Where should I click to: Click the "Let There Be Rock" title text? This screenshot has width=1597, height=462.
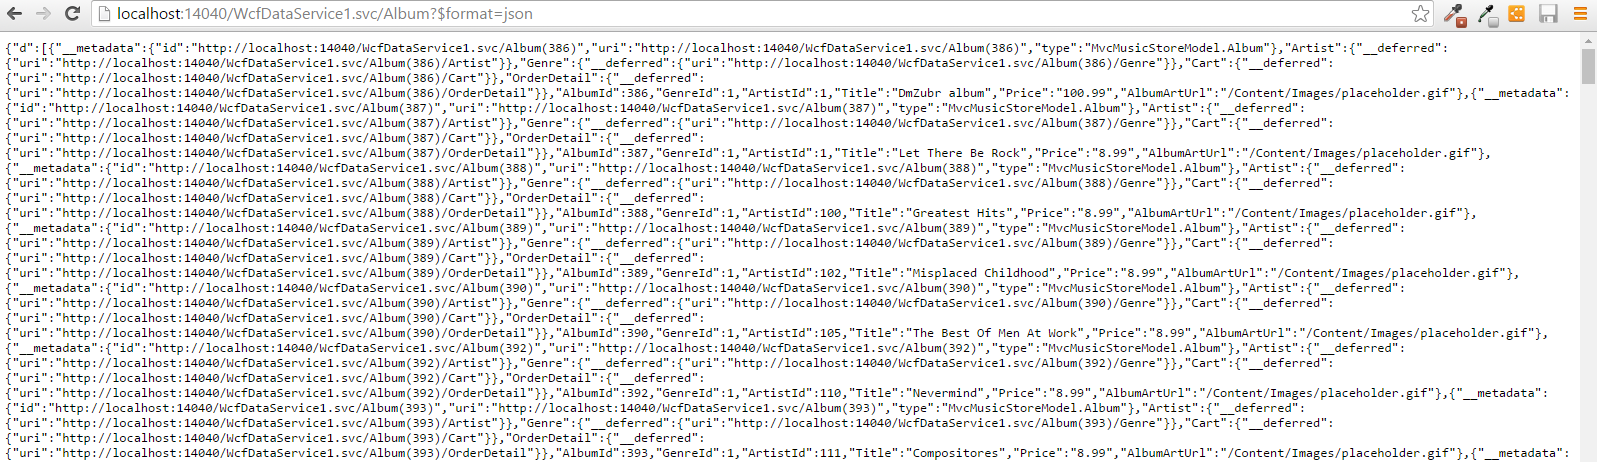point(960,153)
